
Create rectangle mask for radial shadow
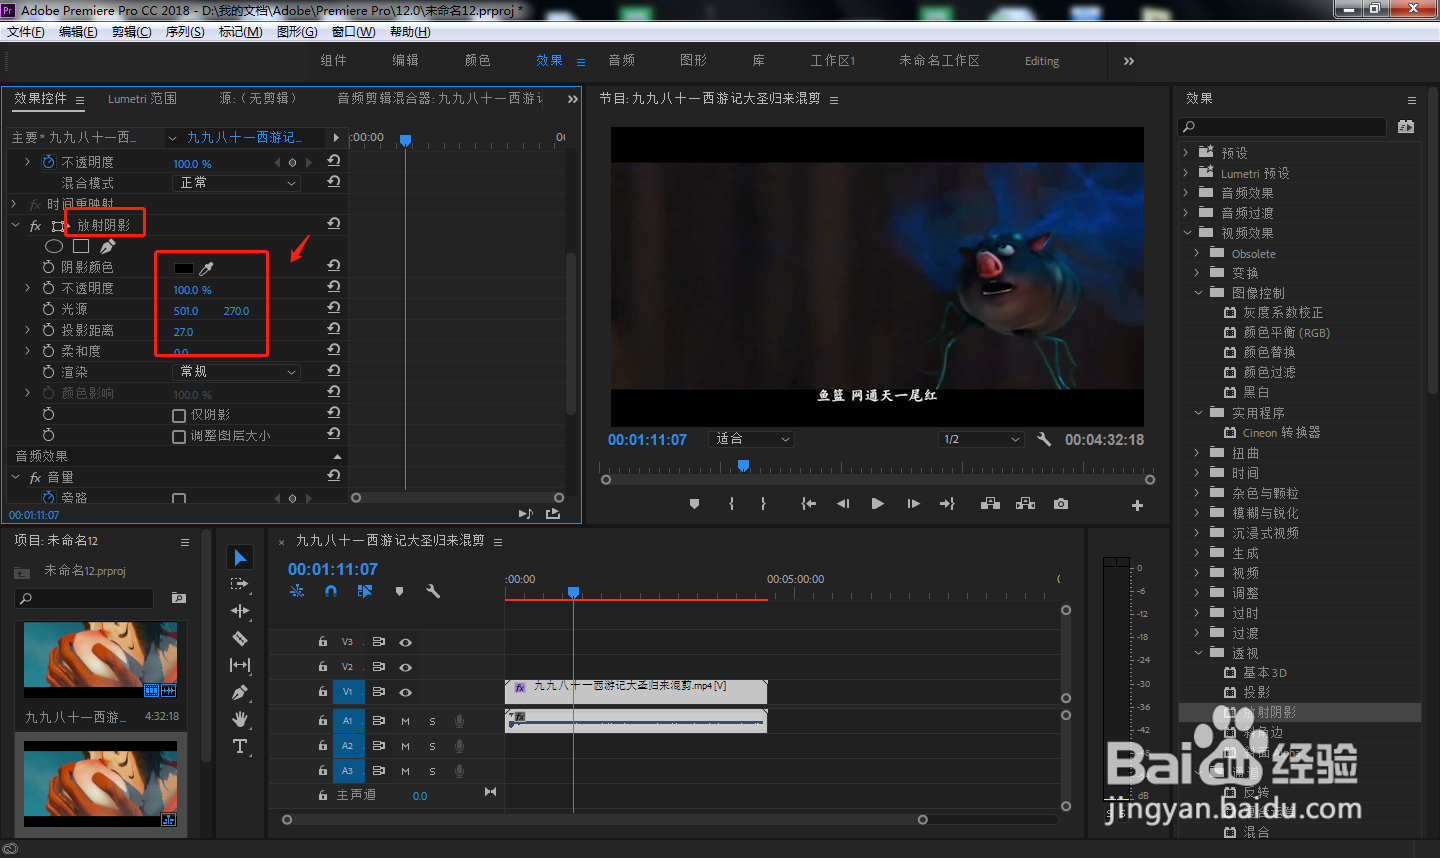coord(81,246)
